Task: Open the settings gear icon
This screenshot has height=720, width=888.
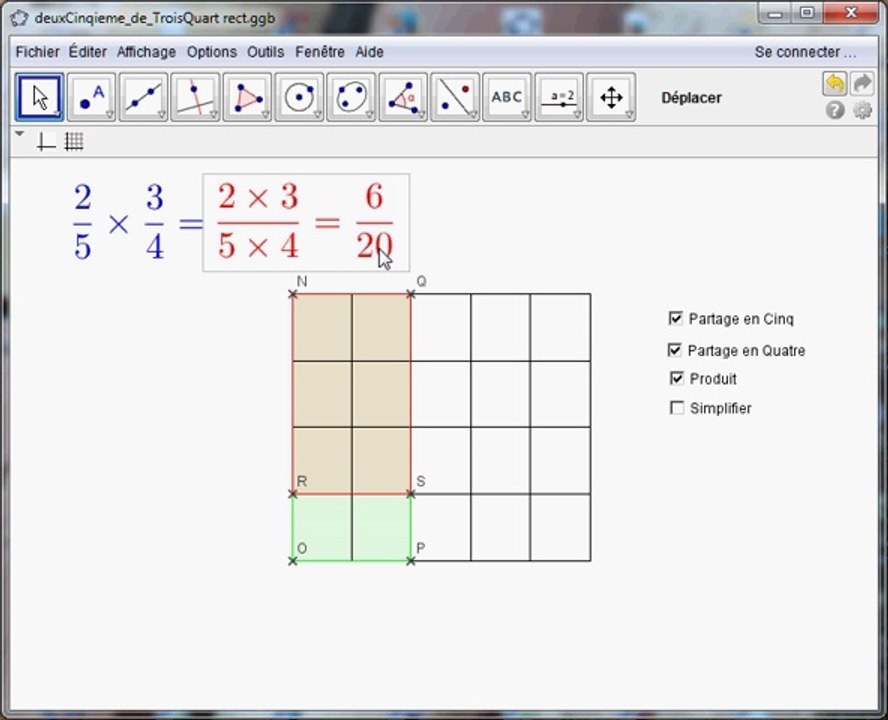Action: [x=863, y=110]
